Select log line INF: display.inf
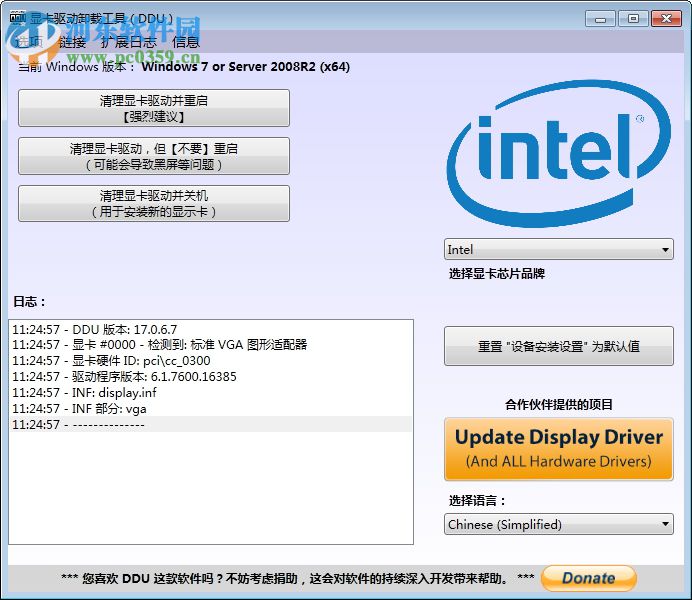This screenshot has width=692, height=600. point(210,392)
